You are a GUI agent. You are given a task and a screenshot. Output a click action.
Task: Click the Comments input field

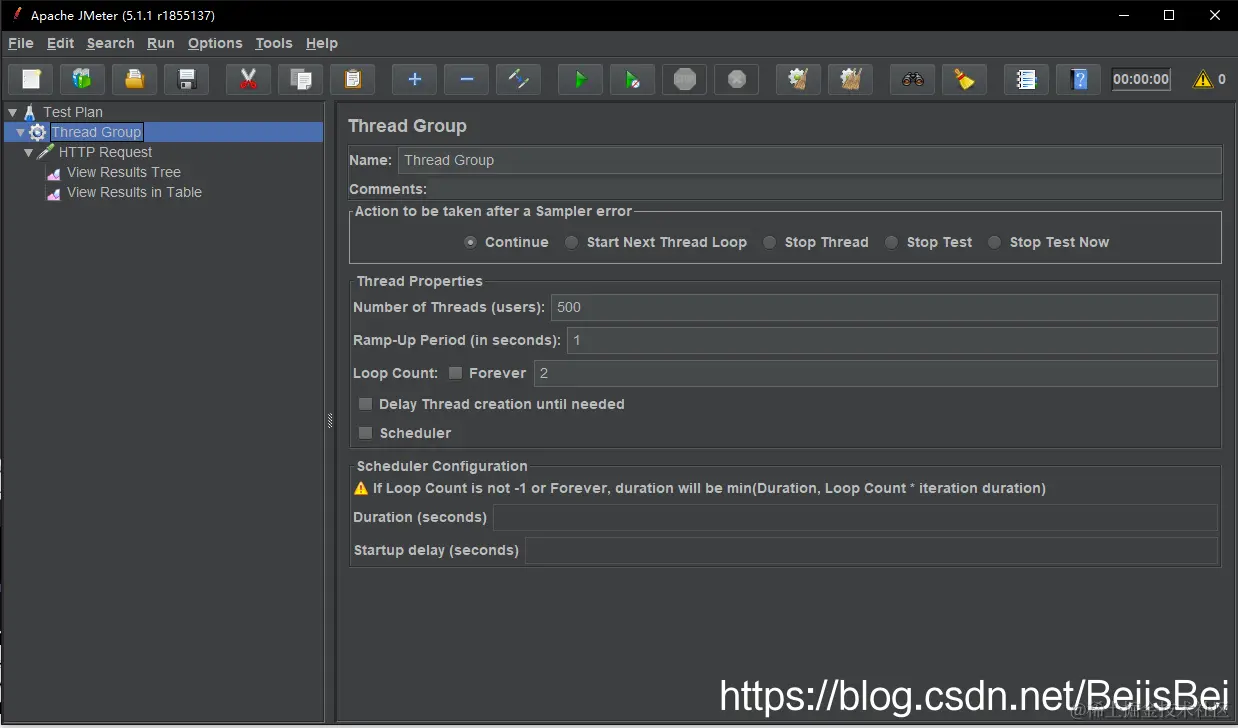(826, 189)
